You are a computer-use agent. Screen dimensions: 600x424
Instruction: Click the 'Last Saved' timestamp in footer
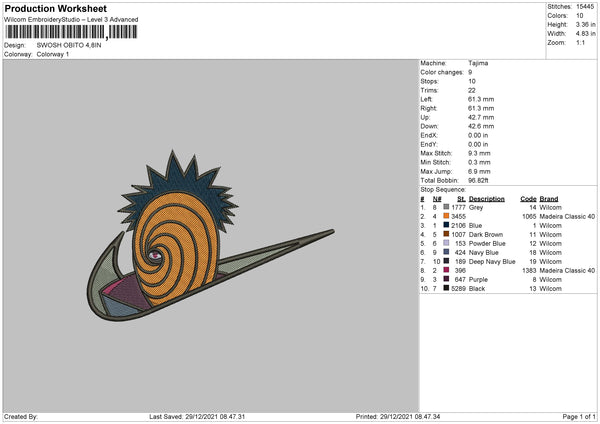(197, 416)
